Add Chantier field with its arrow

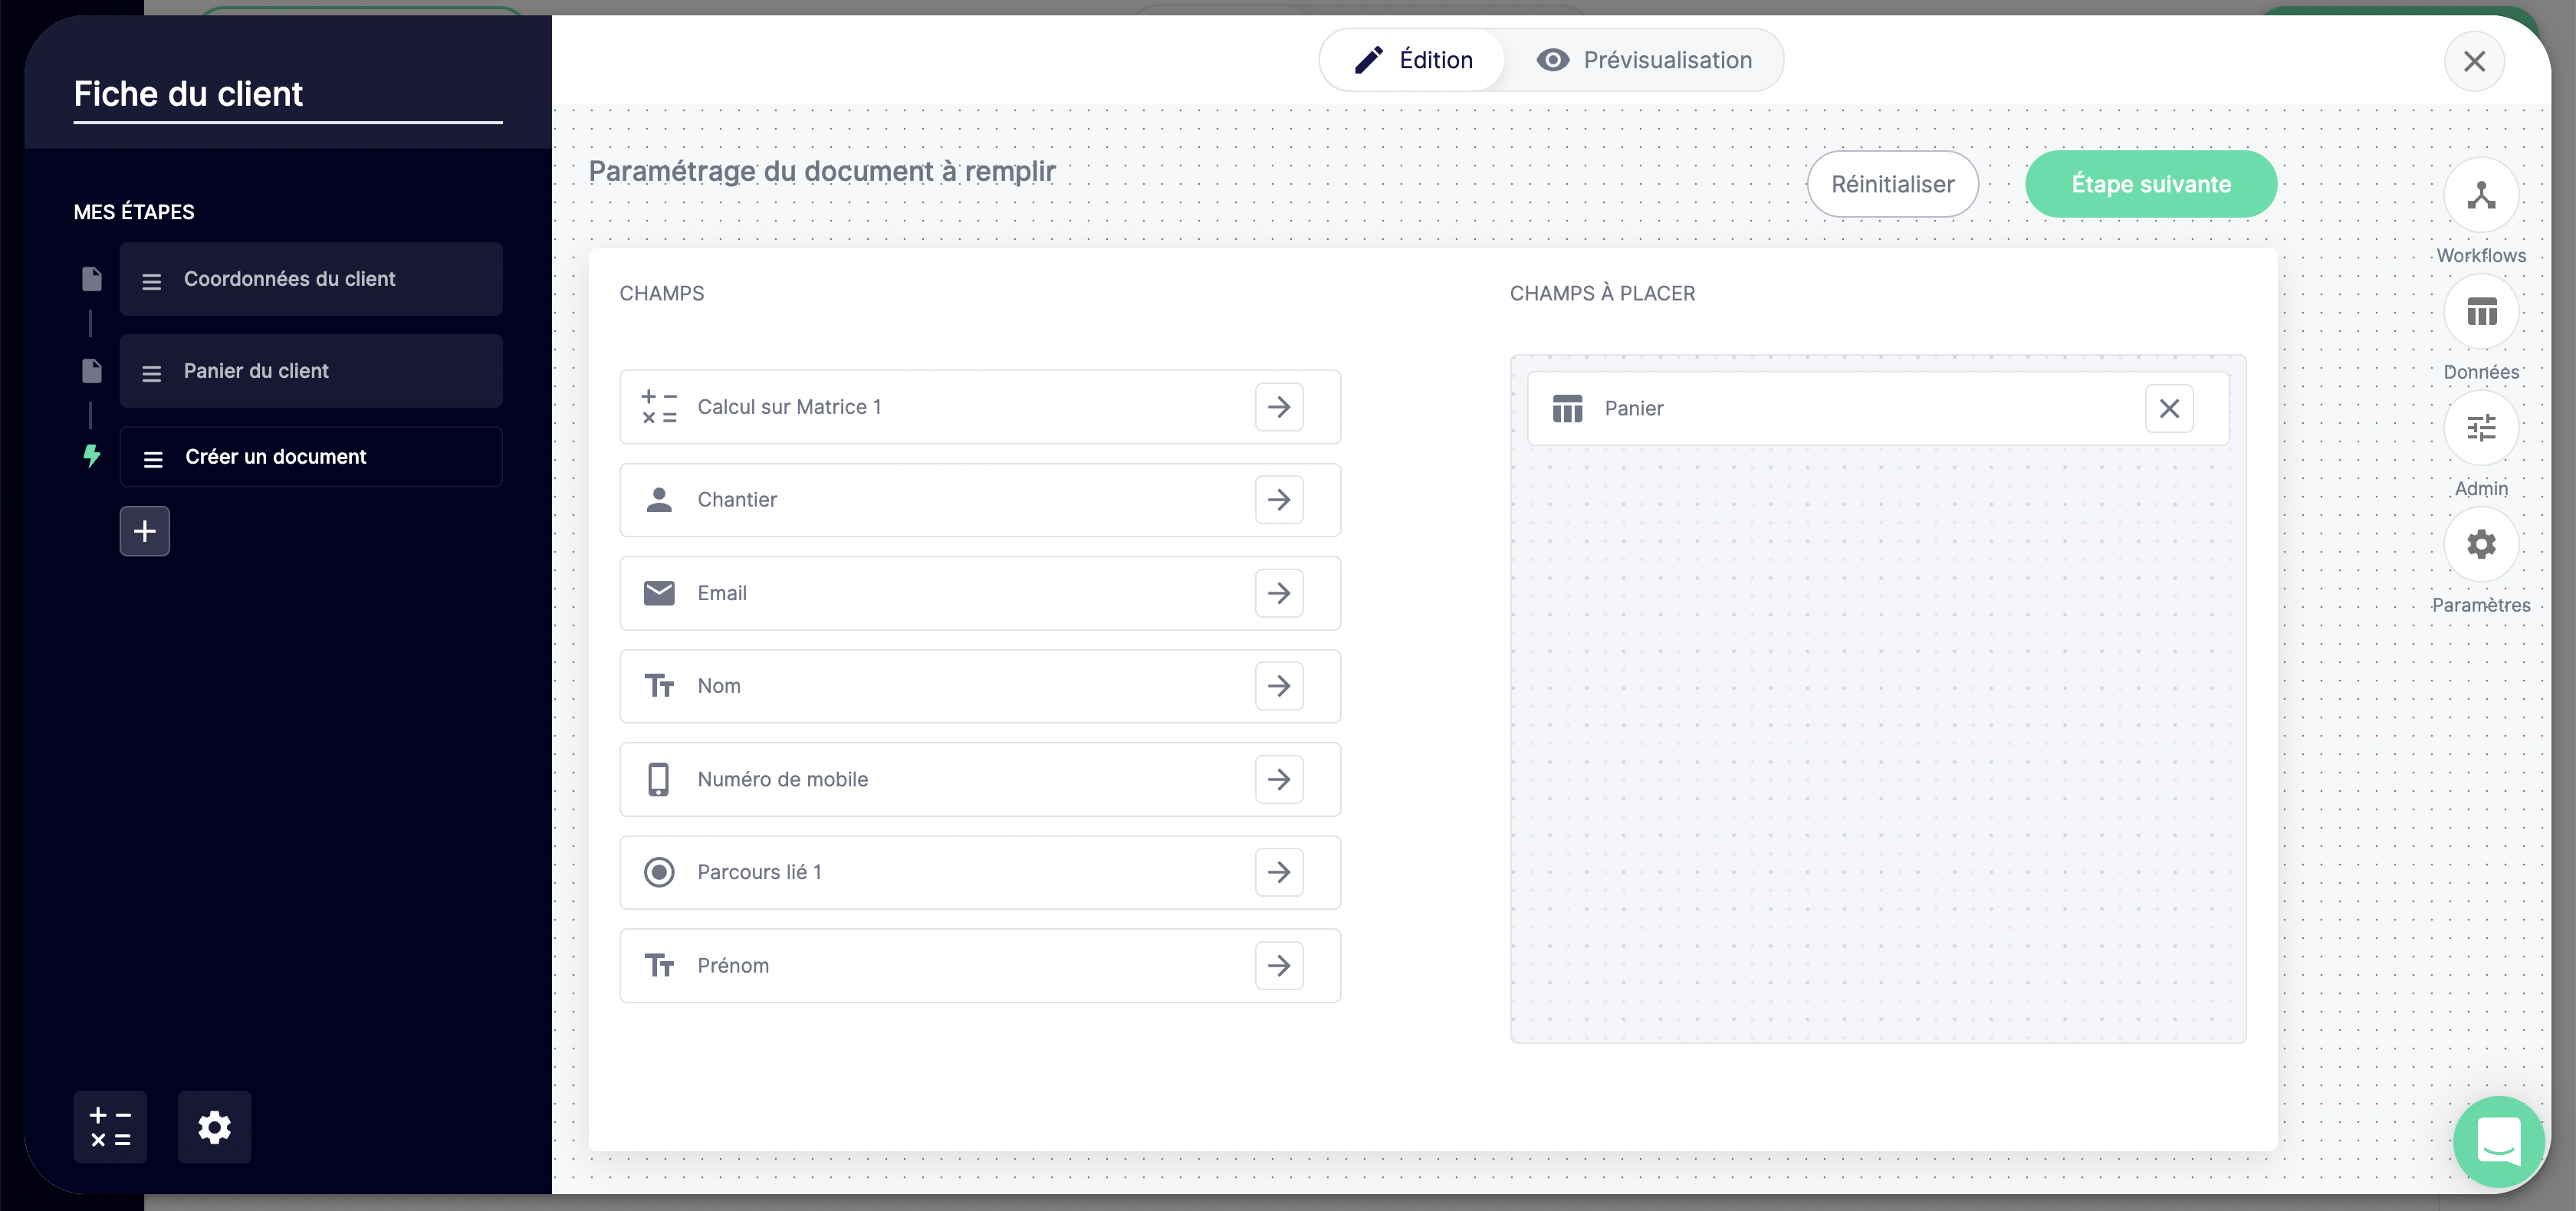(1279, 500)
